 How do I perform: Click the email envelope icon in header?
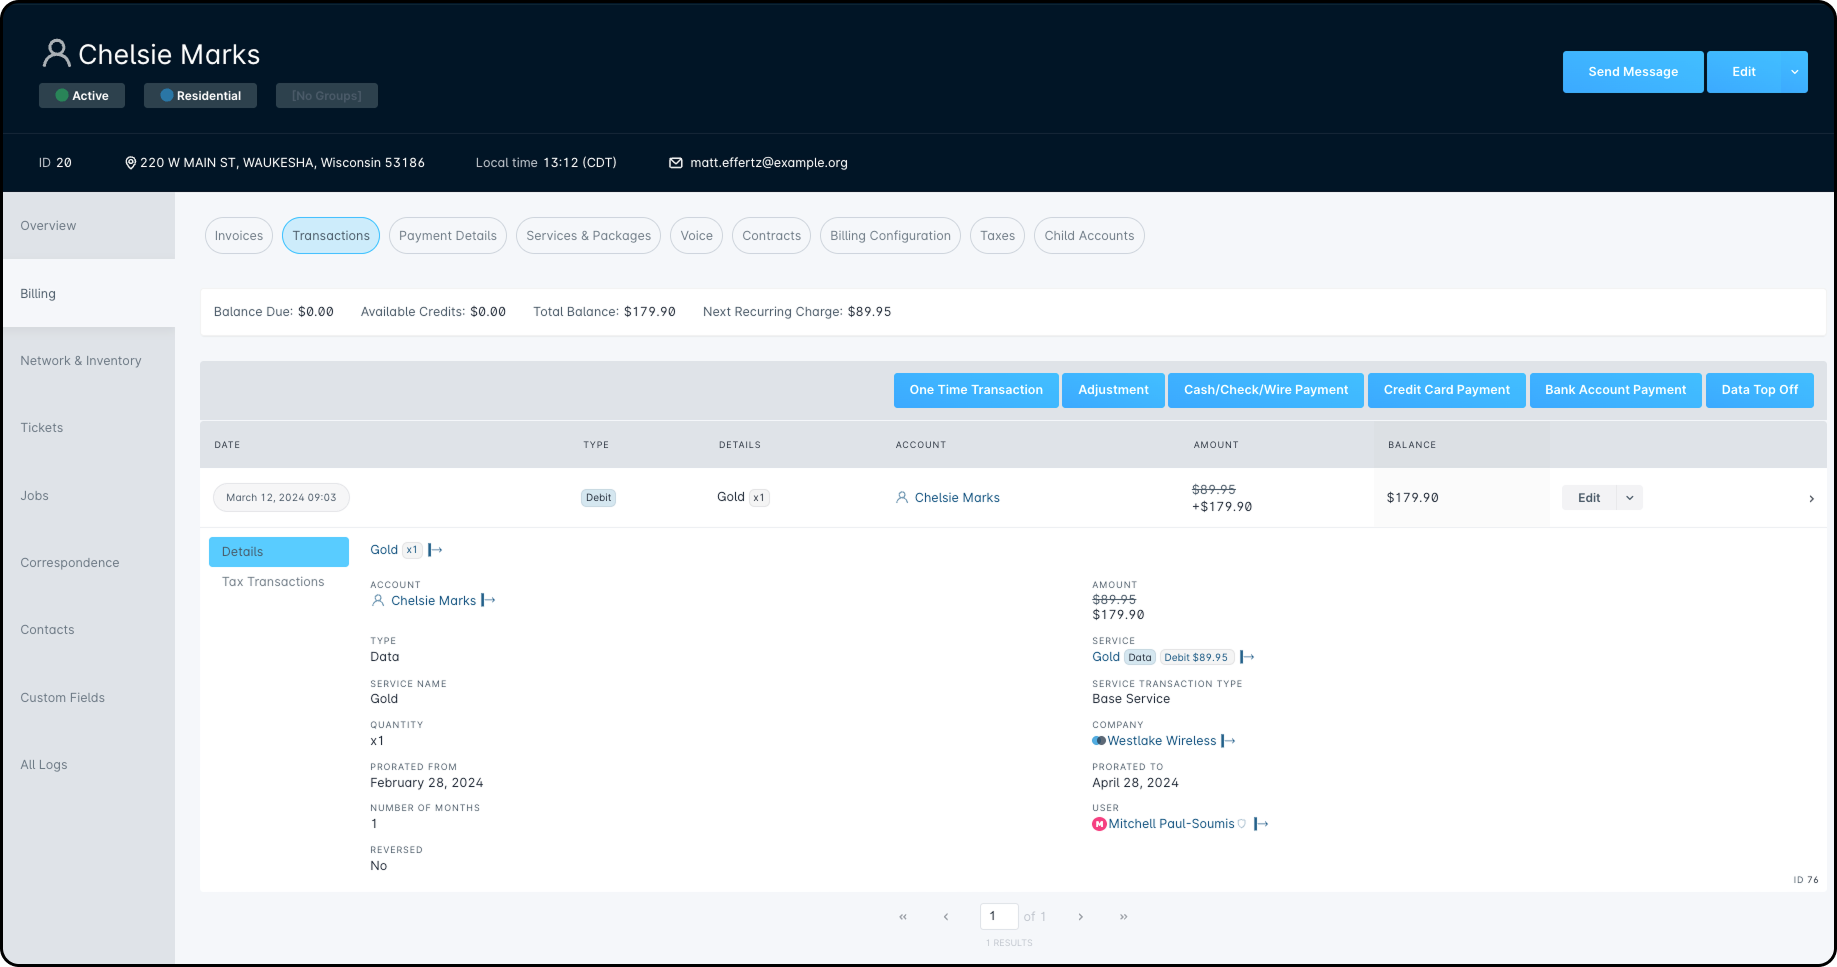(676, 163)
